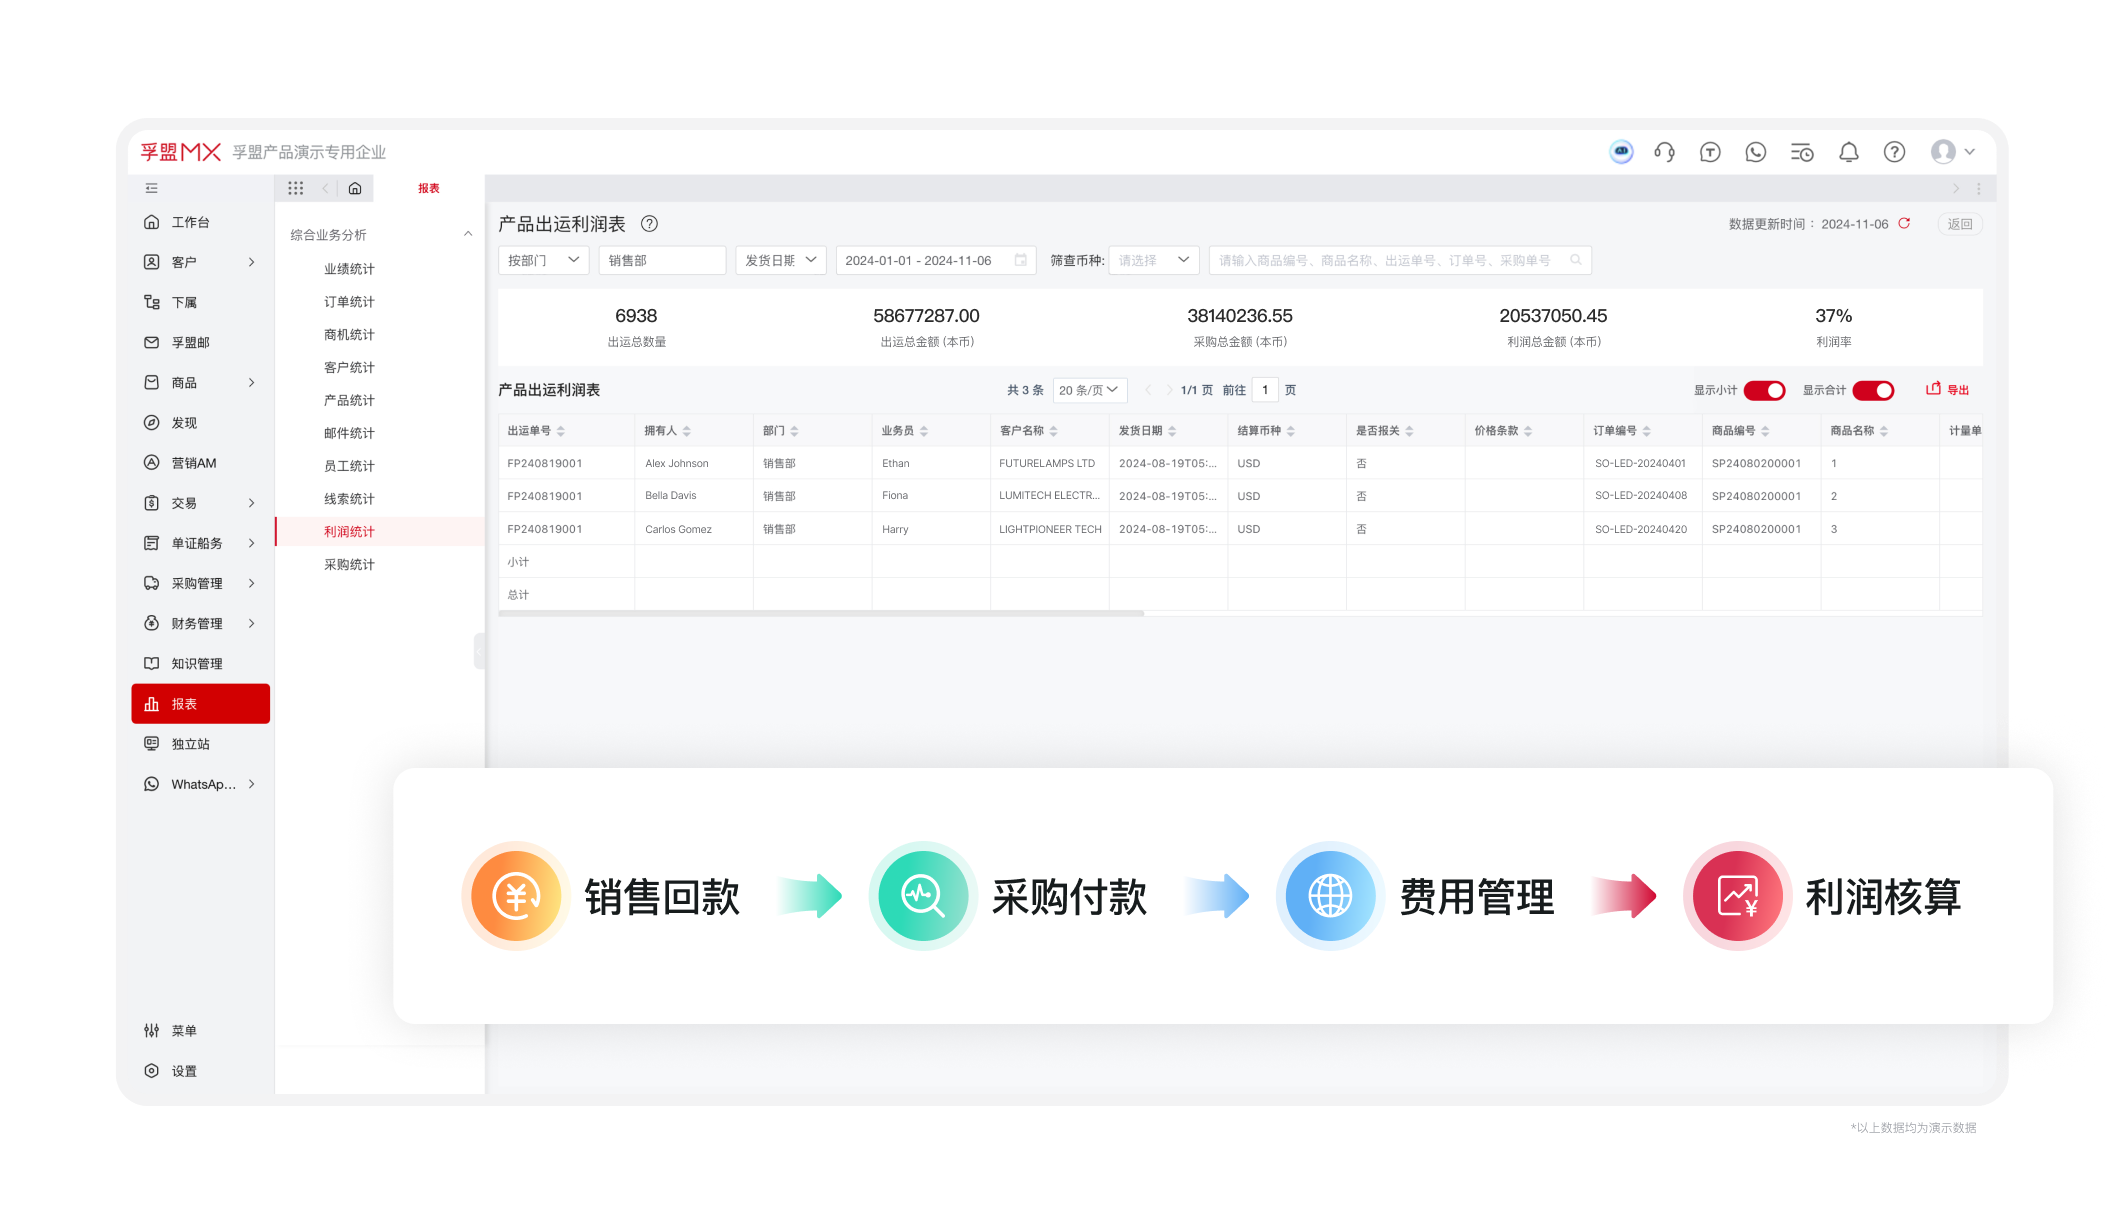The height and width of the screenshot is (1230, 2125).
Task: Click the help question-mark icon in top bar
Action: 1894,152
